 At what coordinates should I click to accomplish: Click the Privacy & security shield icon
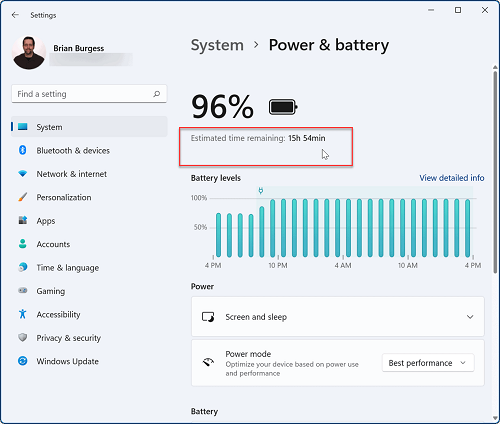22,338
